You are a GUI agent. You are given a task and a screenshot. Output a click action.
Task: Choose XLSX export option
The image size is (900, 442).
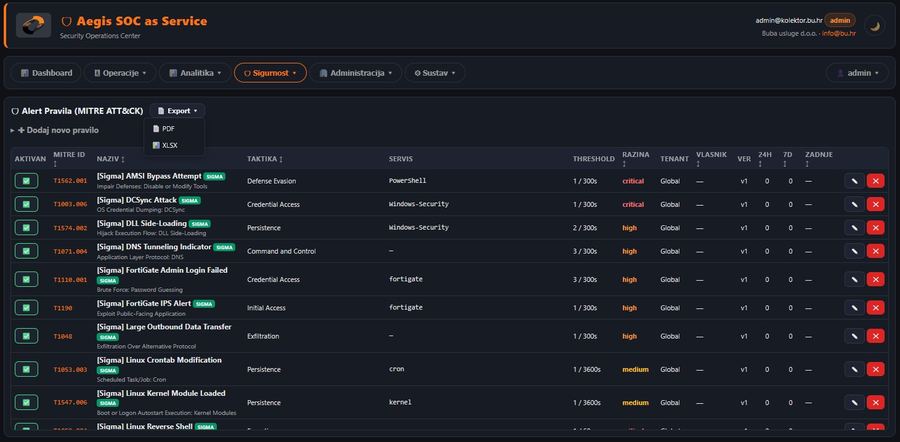(169, 146)
